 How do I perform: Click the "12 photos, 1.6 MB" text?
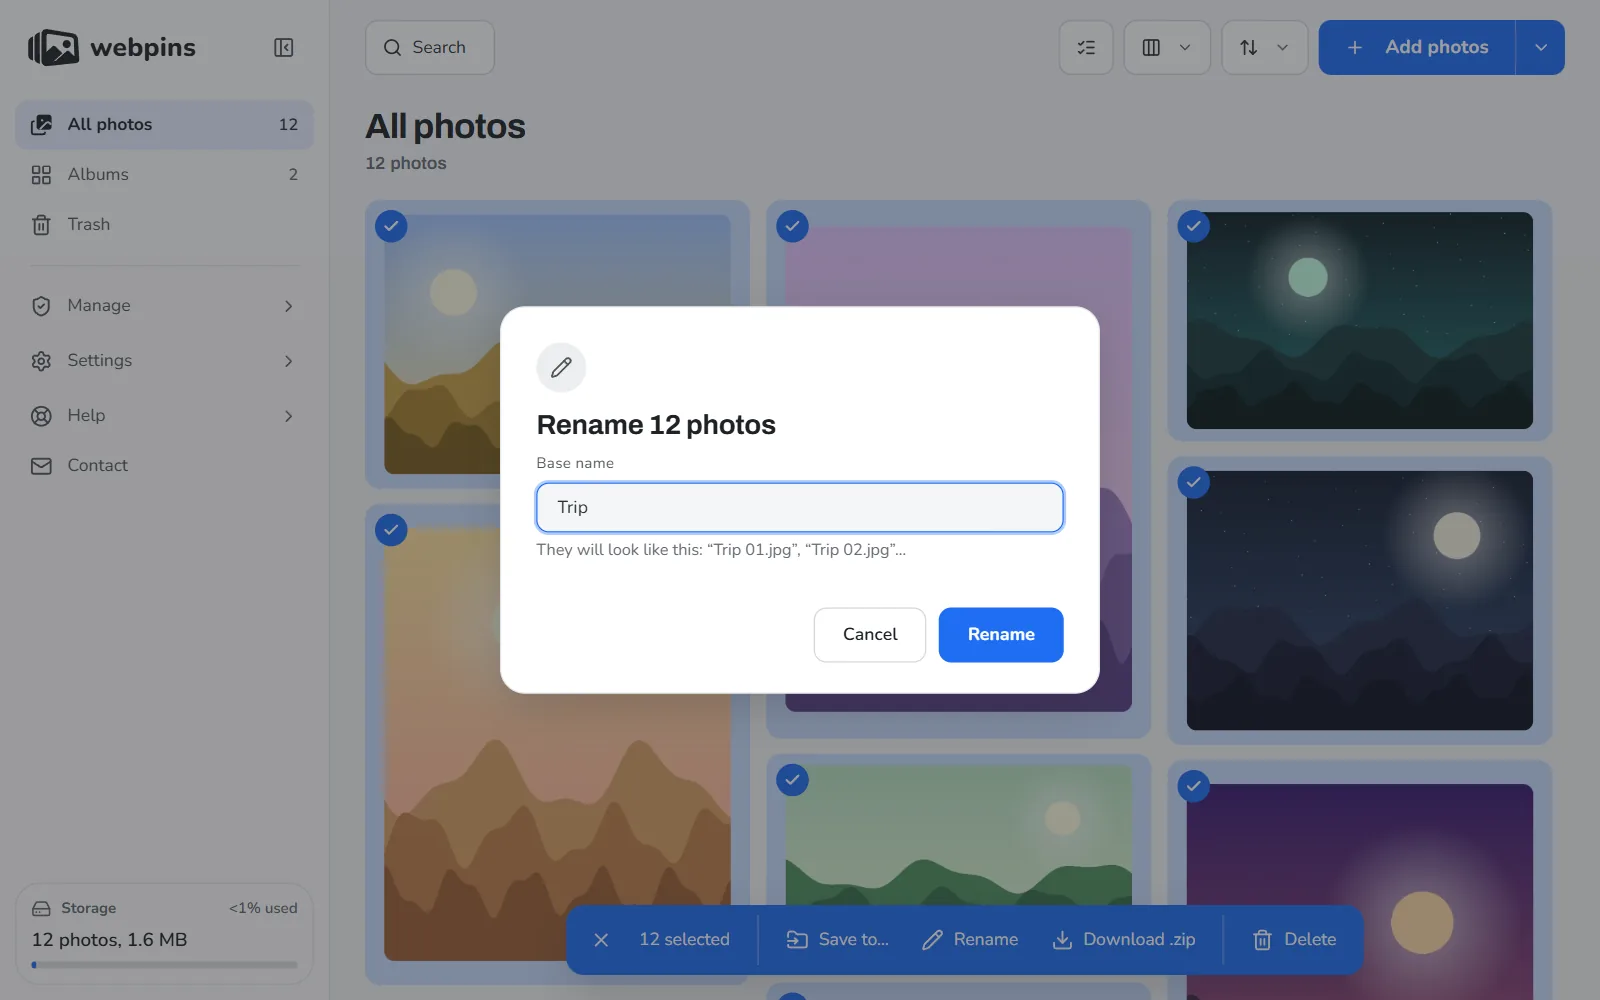110,940
